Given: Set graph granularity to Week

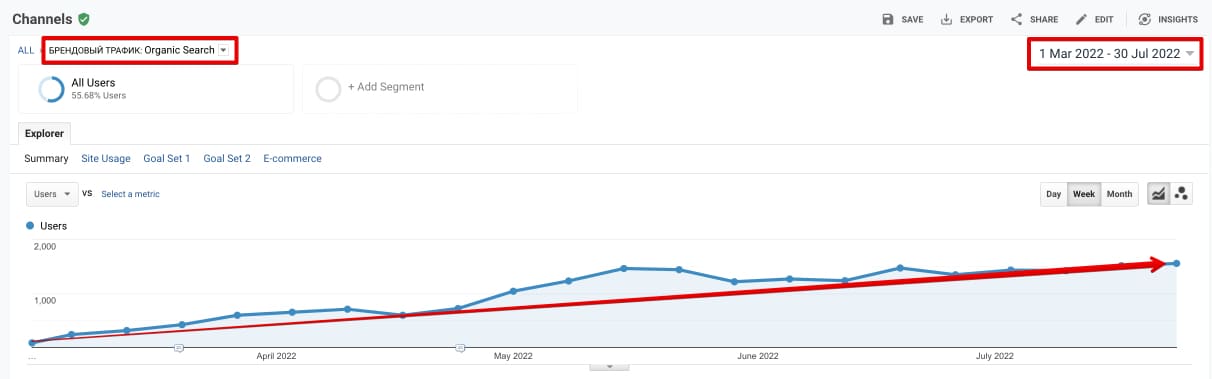Looking at the screenshot, I should [1083, 194].
